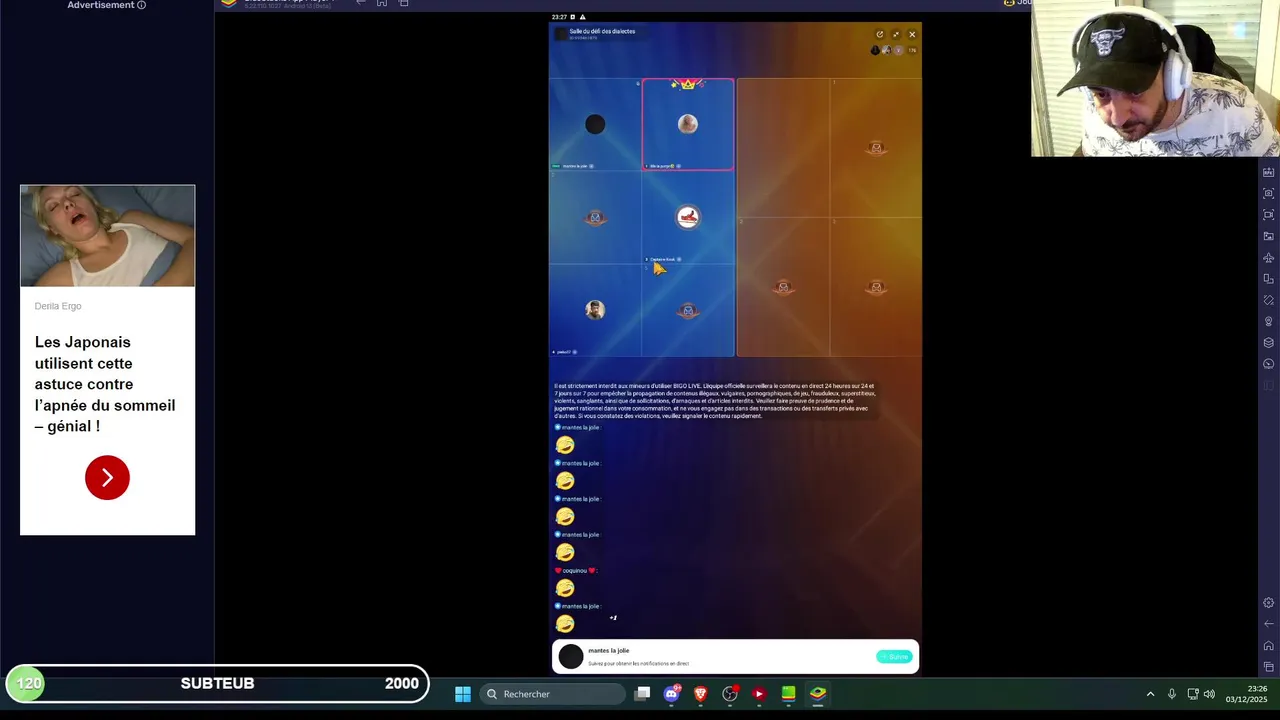1280x720 pixels.
Task: Join the empty blue seat in the bottom row
Action: [x=688, y=310]
